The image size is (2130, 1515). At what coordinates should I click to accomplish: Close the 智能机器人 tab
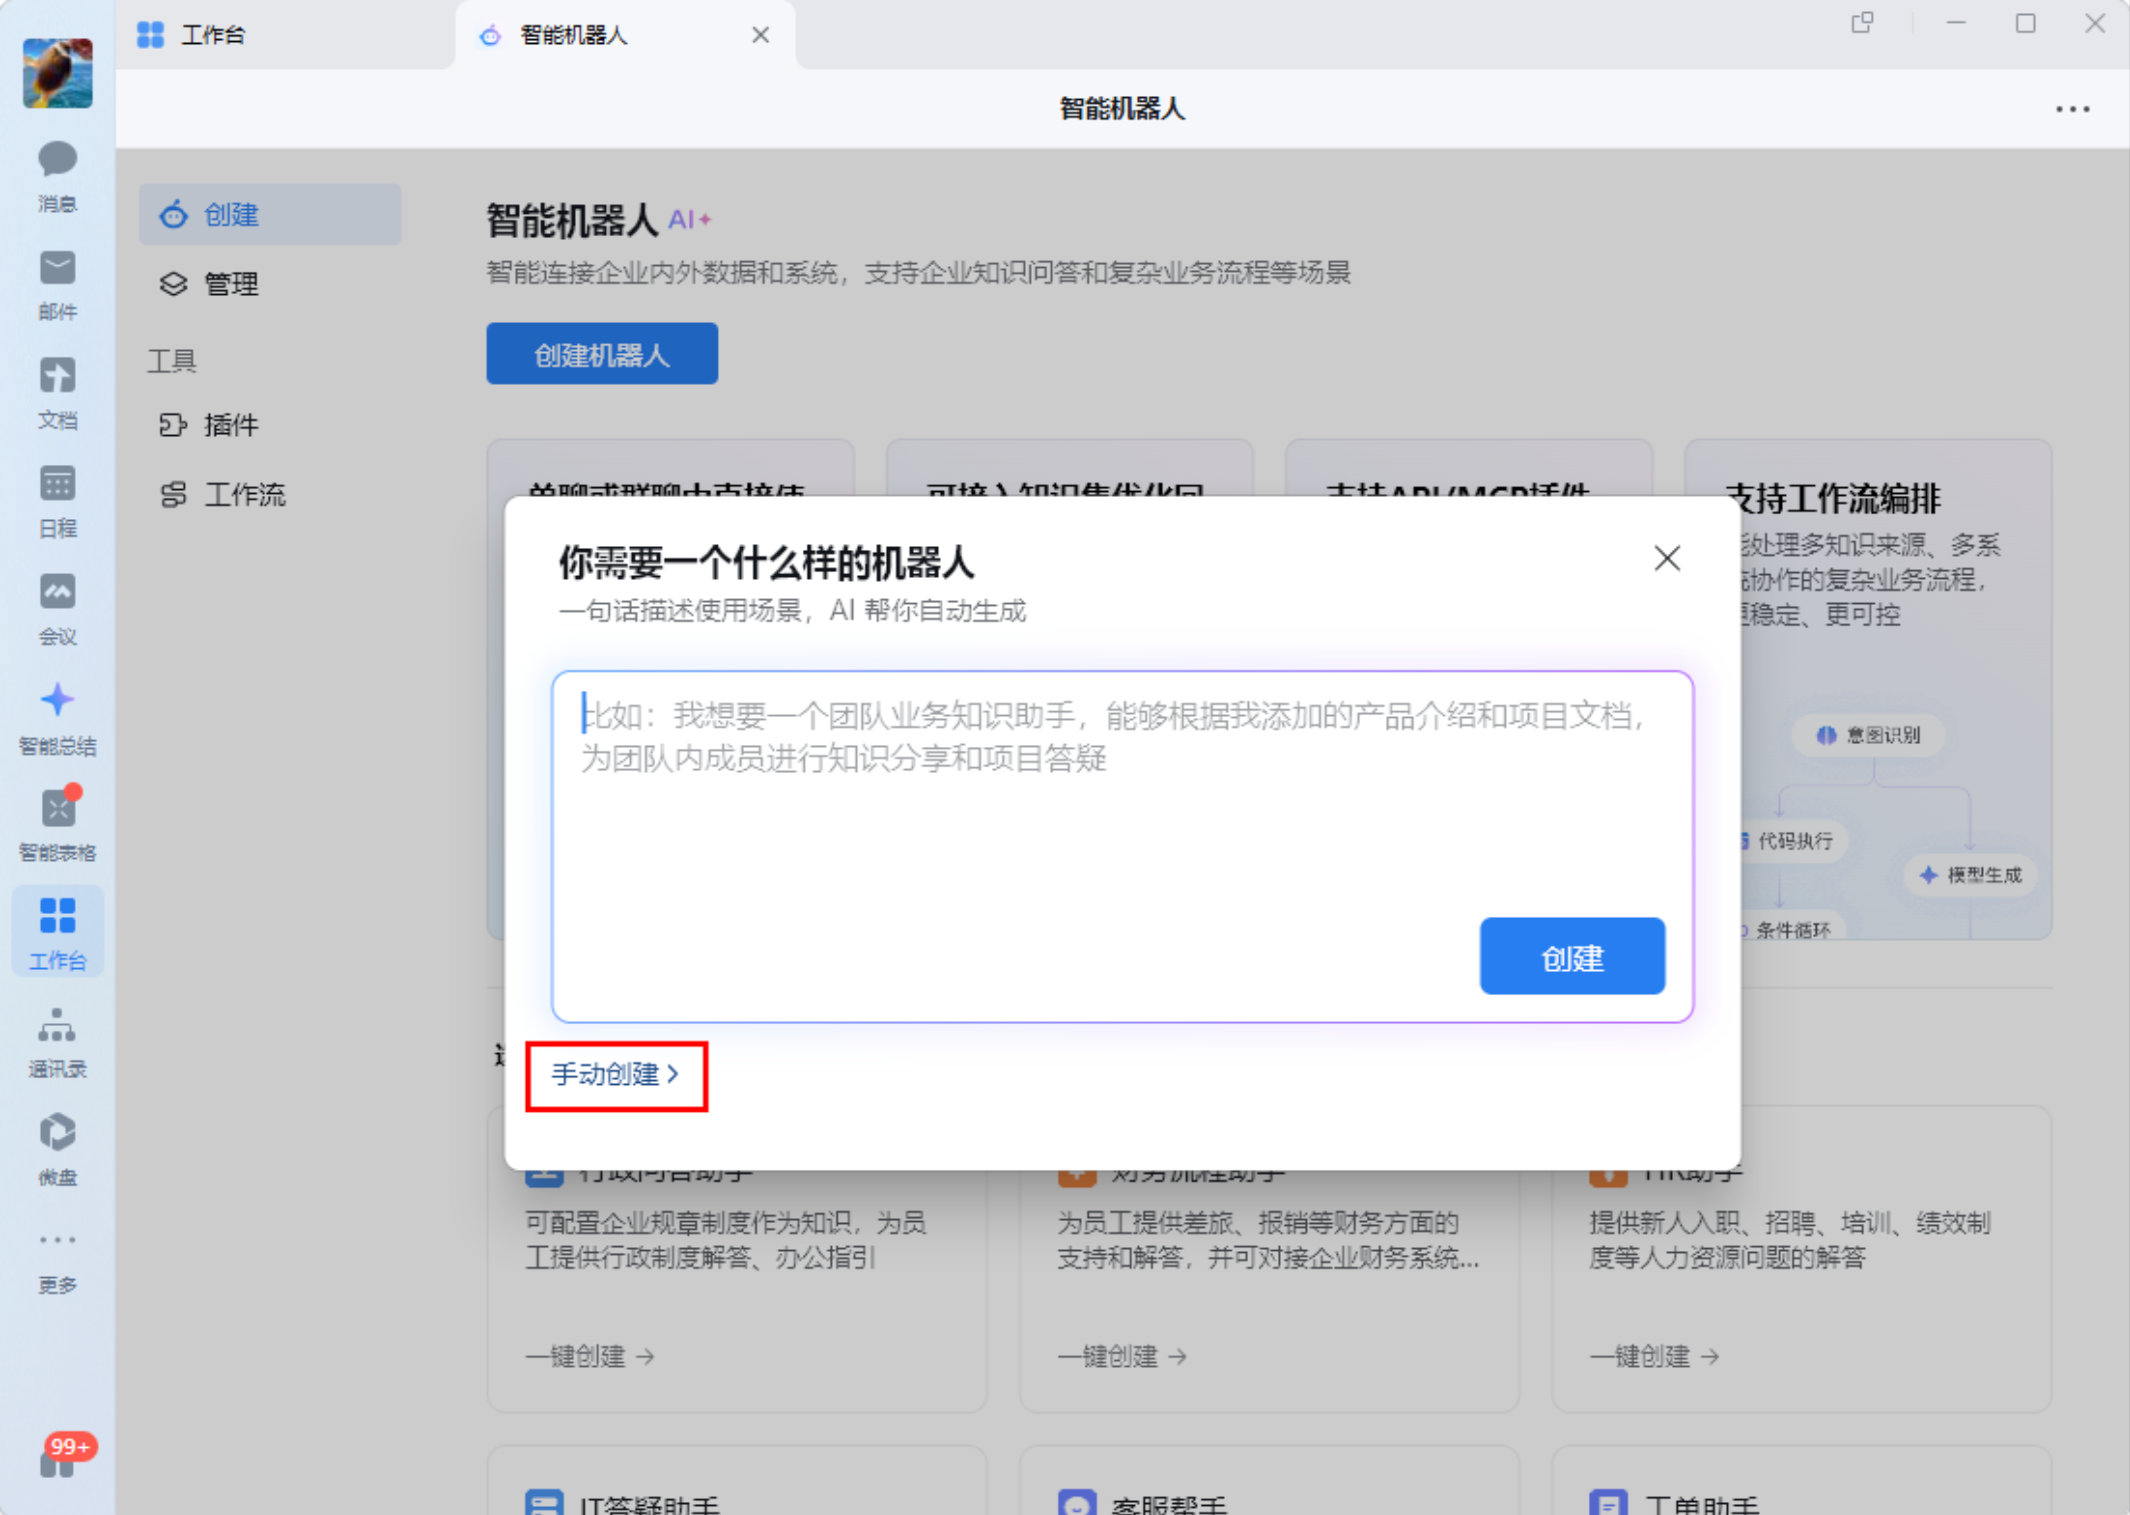click(761, 35)
